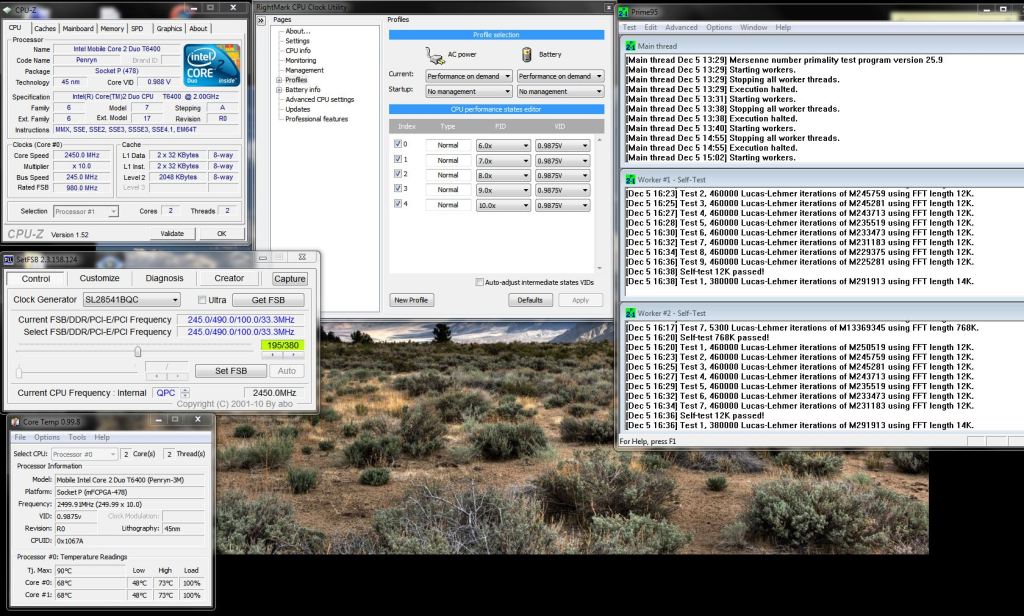Open the Tools menu in Core Temp
1024x616 pixels.
[x=77, y=437]
